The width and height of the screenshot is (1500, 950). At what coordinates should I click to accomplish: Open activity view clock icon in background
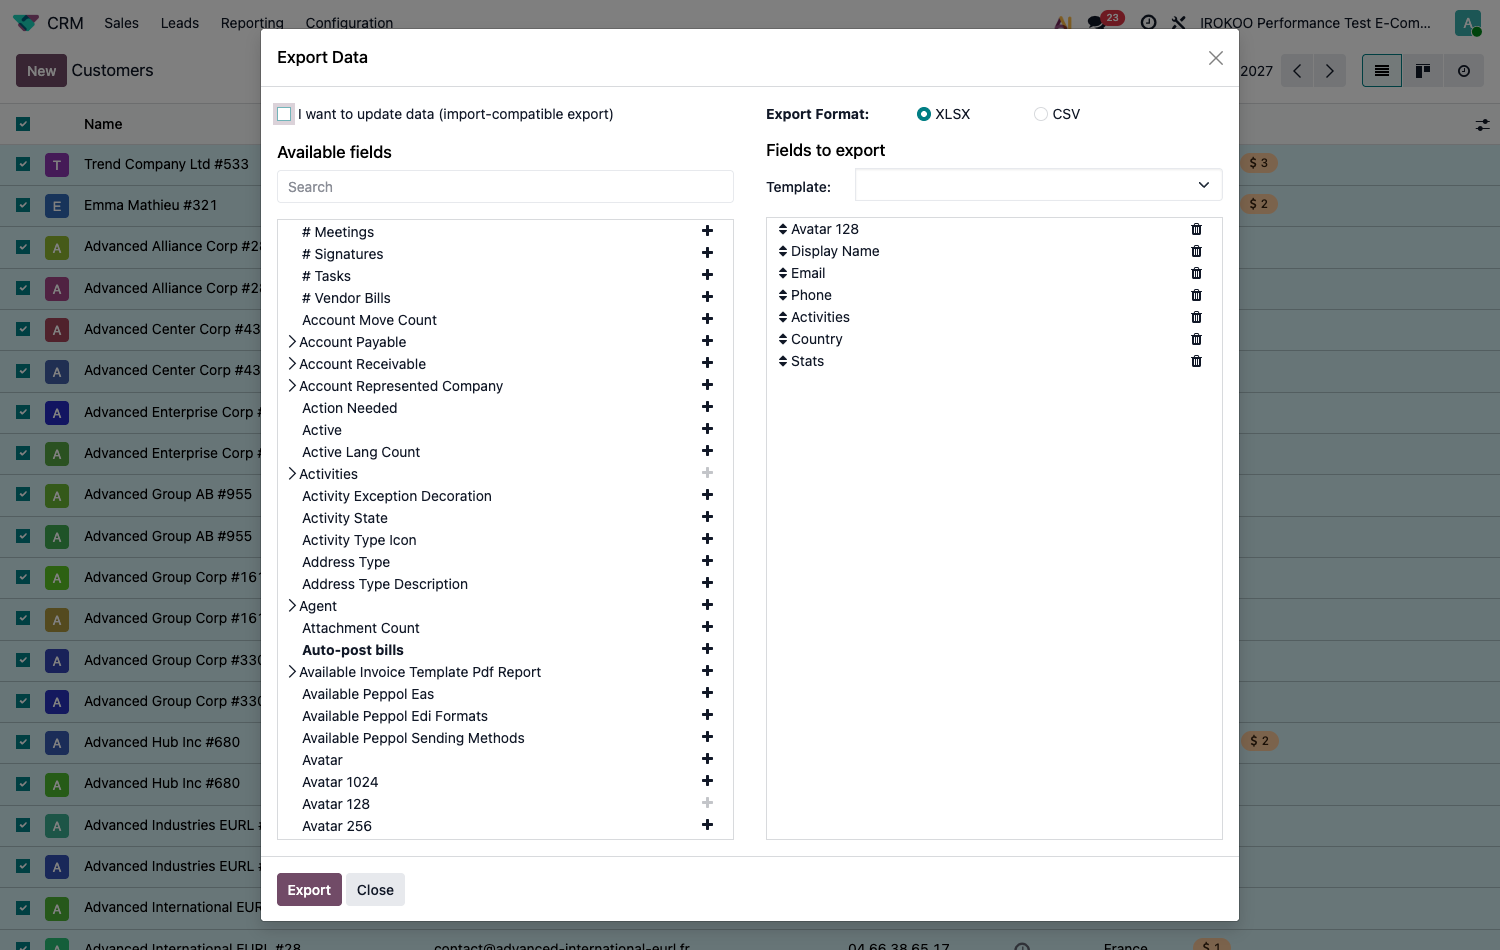tap(1464, 71)
